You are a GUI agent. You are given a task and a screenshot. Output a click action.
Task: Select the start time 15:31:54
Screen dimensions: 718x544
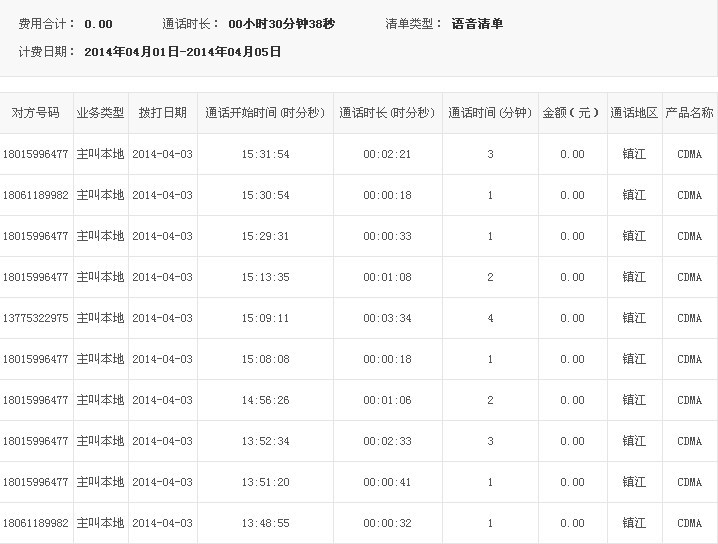click(x=266, y=154)
